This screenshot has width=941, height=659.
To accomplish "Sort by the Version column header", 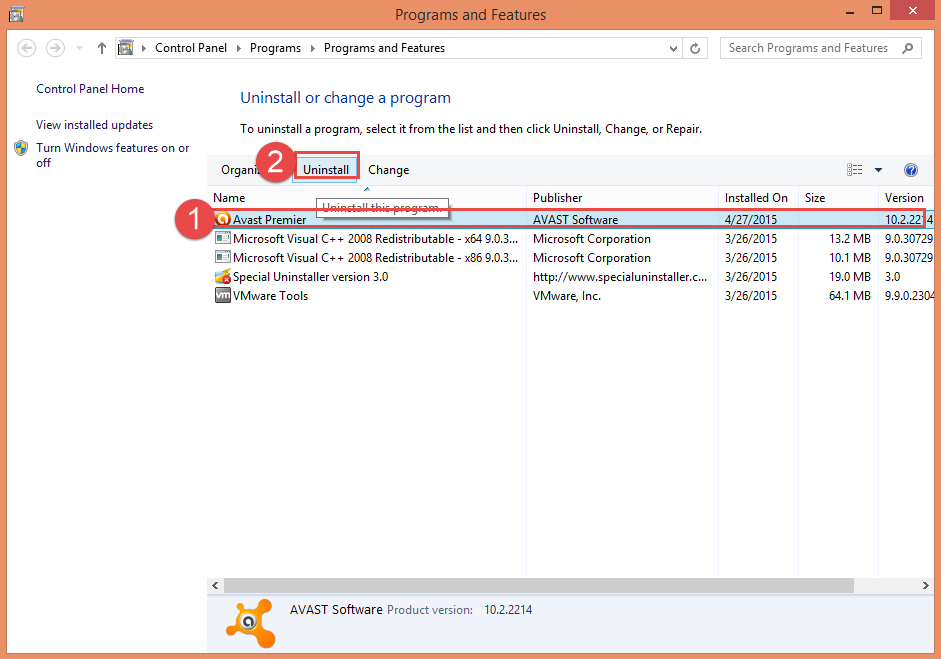I will click(904, 197).
